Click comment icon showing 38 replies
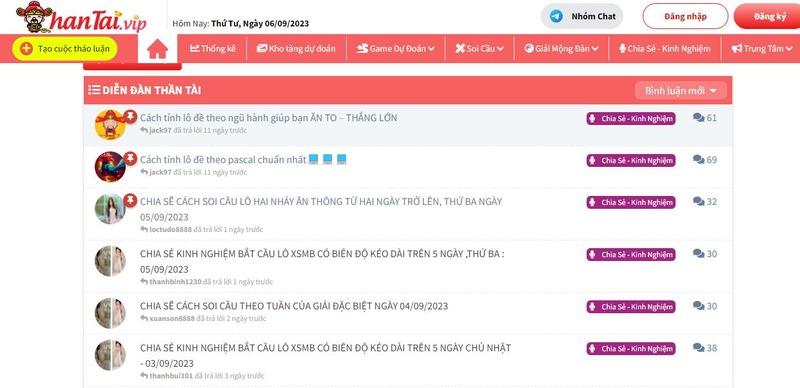The width and height of the screenshot is (800, 388). coord(698,347)
